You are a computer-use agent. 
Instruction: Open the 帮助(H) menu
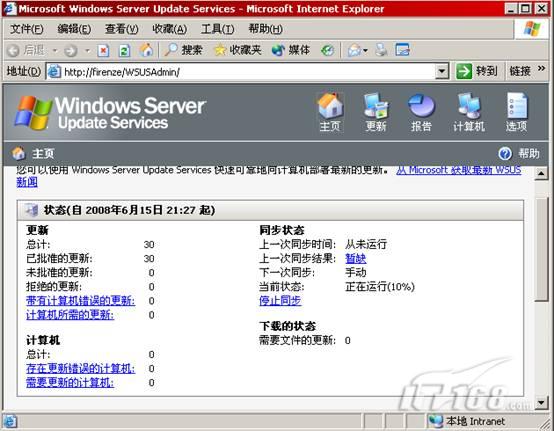point(266,29)
